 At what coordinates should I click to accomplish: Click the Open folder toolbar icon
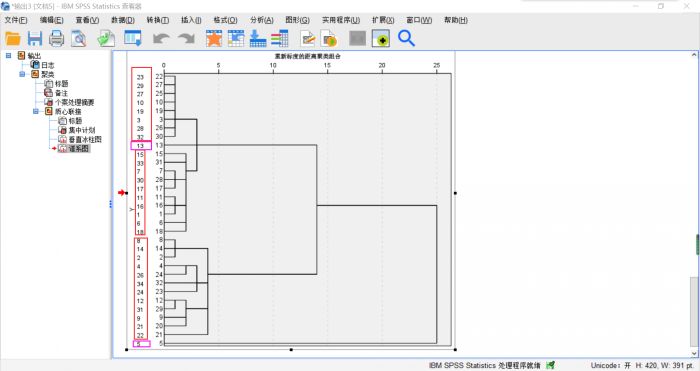[x=13, y=38]
